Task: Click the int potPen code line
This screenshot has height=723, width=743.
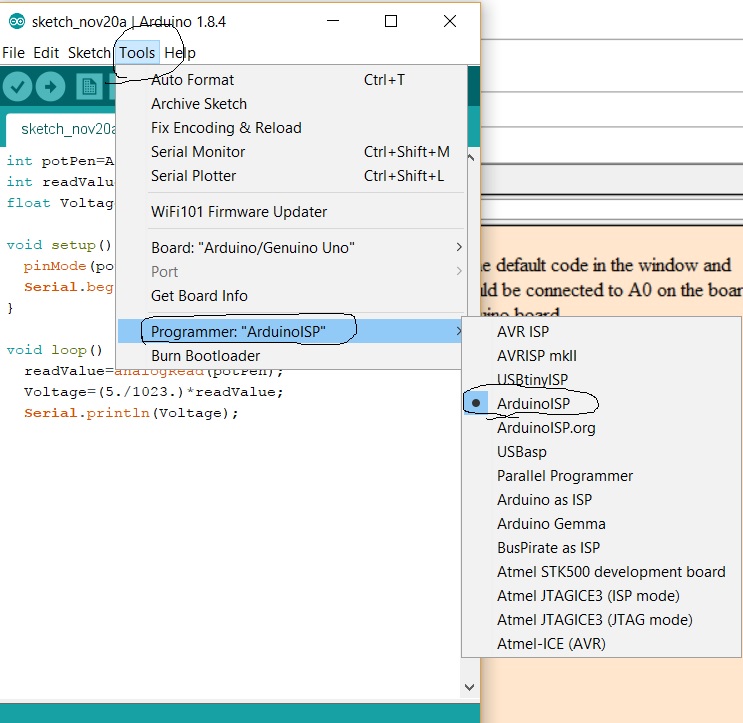Action: click(60, 161)
